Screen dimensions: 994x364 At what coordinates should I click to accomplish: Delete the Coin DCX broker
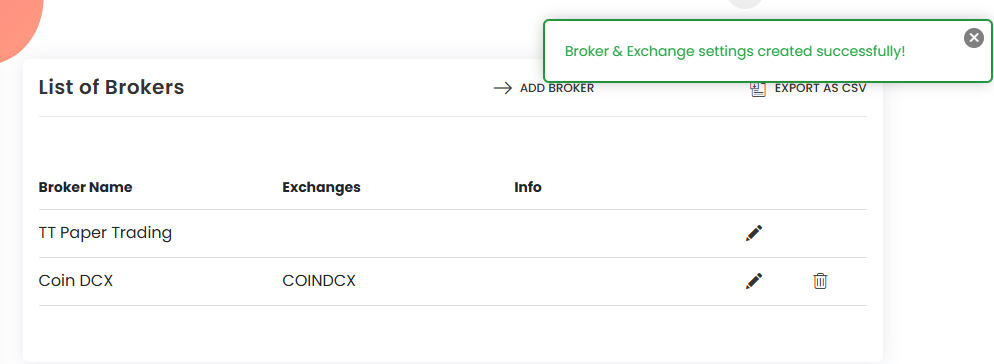click(820, 281)
